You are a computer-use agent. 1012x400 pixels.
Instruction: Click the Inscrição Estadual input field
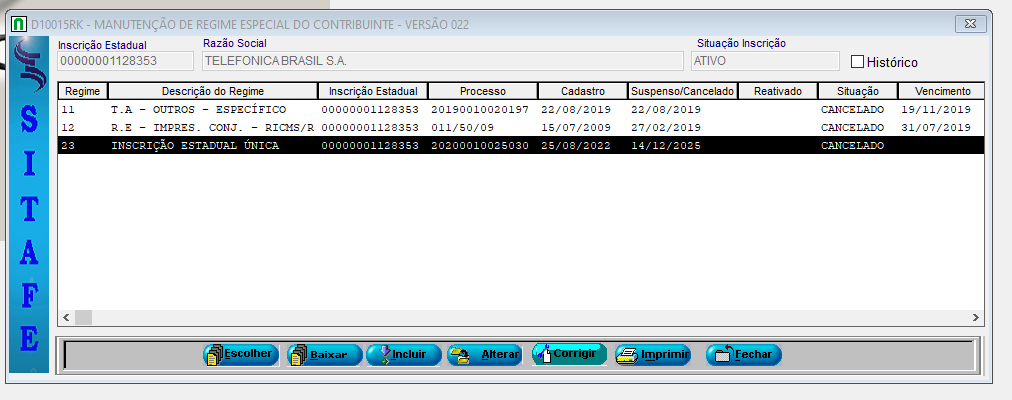tap(125, 62)
